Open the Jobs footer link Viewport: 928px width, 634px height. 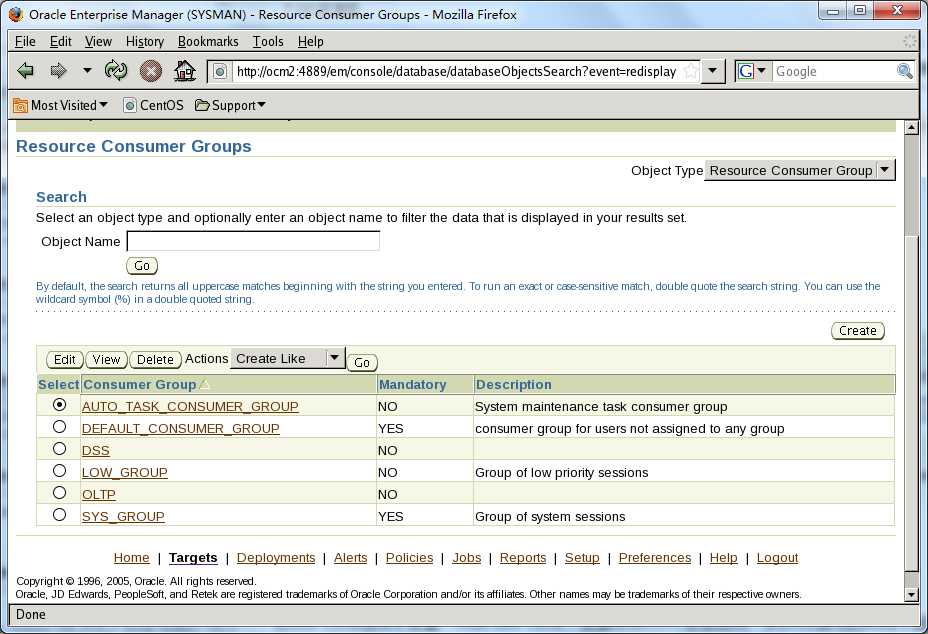click(x=466, y=558)
